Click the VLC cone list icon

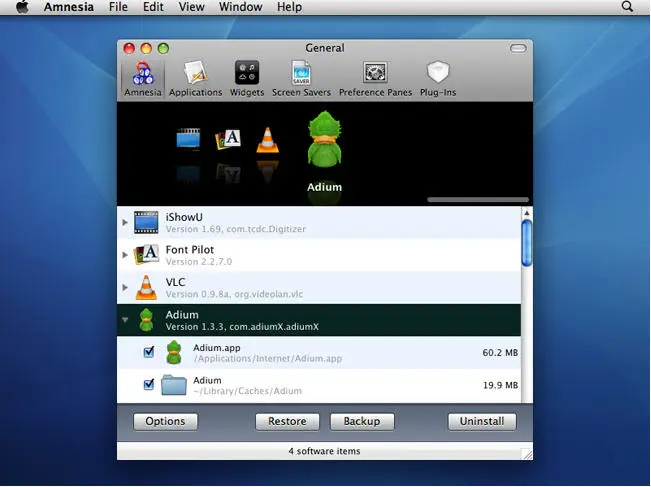coord(146,287)
